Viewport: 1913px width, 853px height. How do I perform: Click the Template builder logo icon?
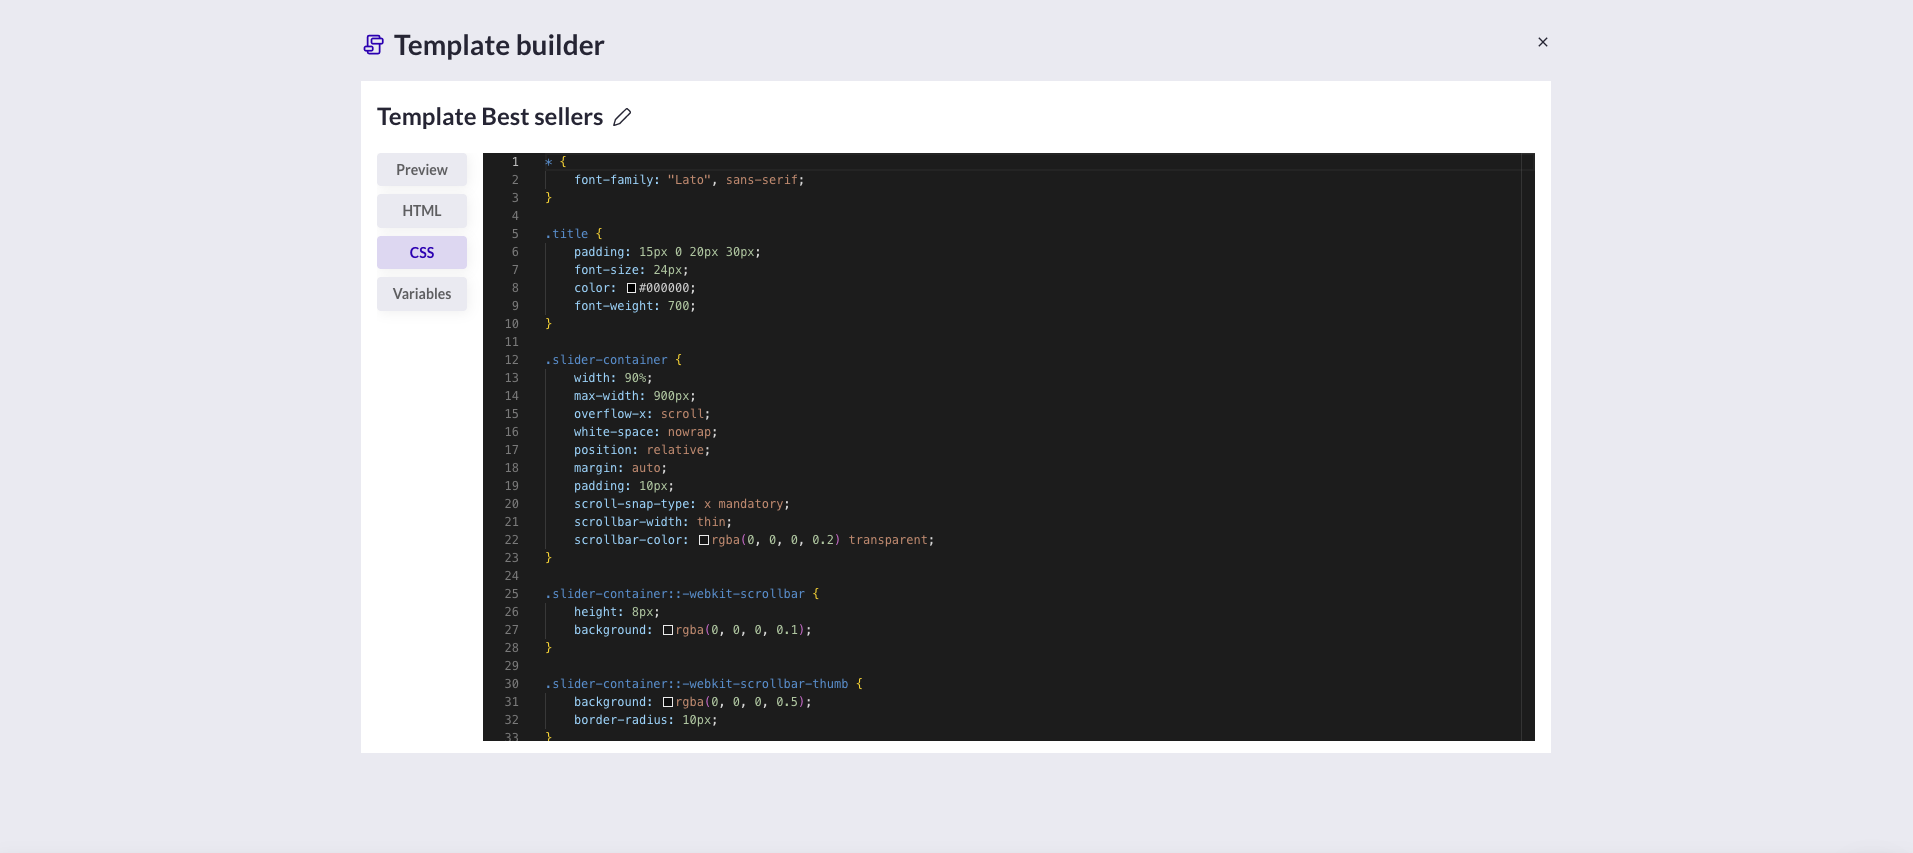[374, 45]
